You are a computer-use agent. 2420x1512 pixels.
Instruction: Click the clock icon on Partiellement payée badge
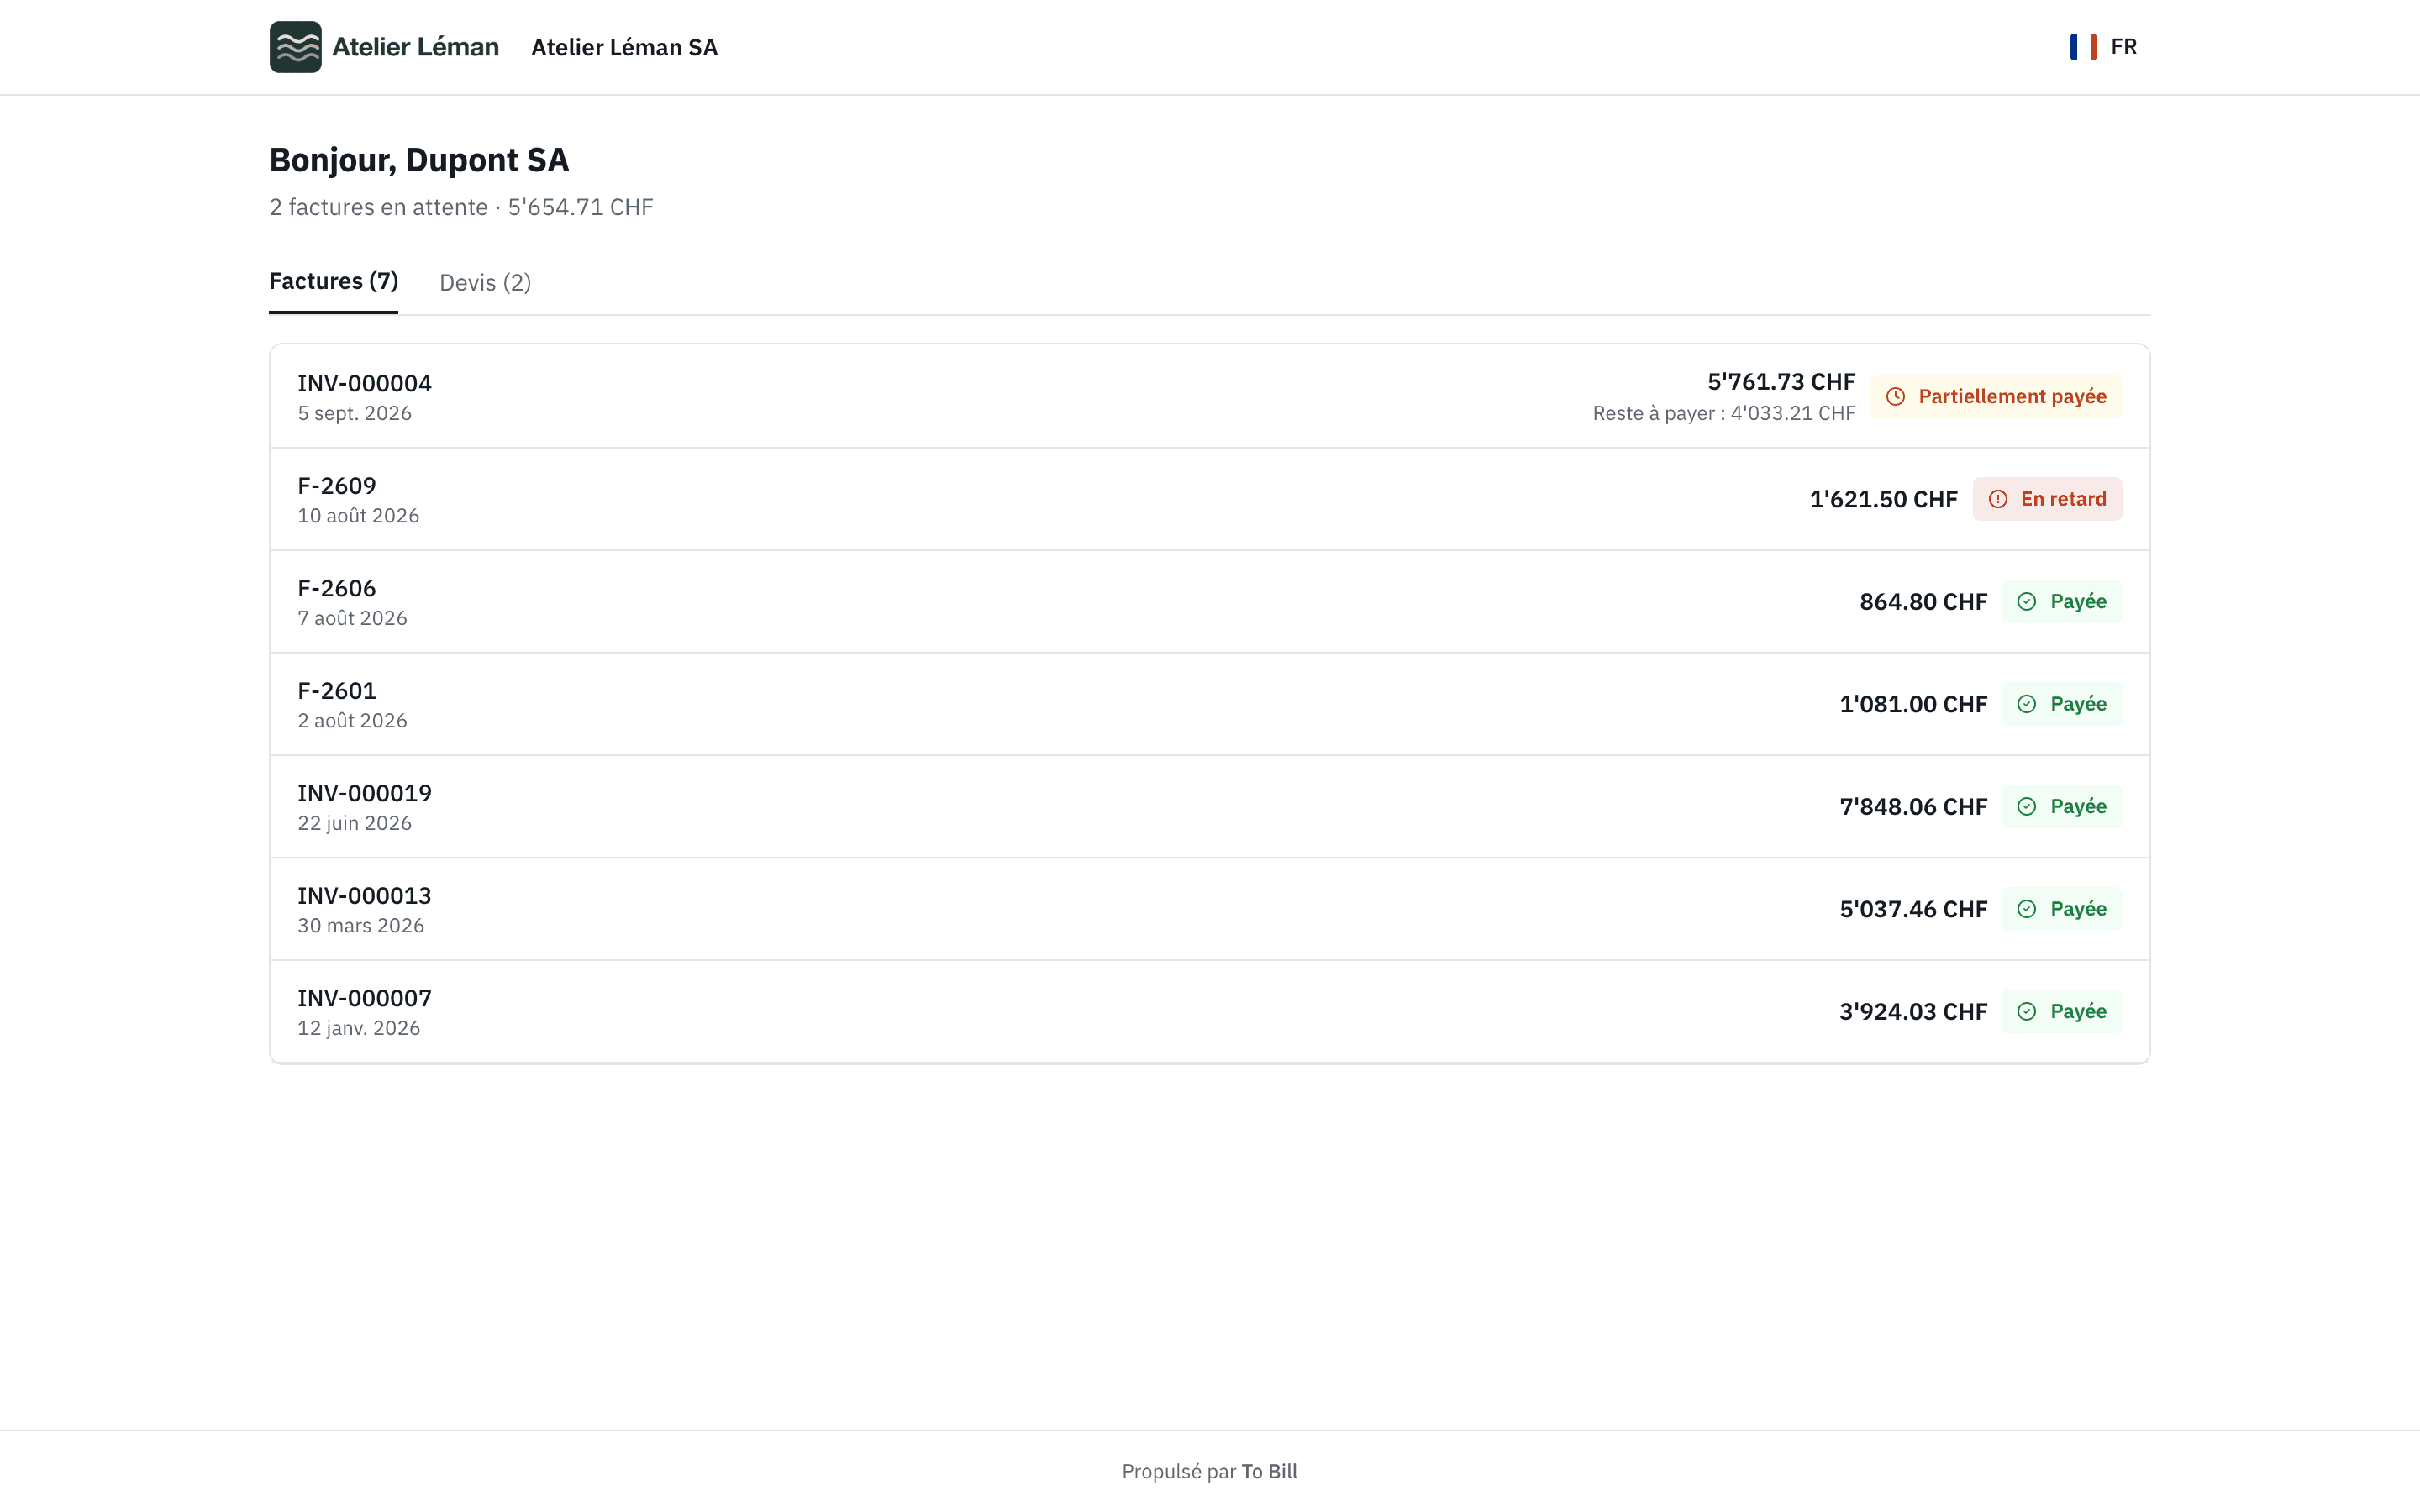click(x=1895, y=397)
